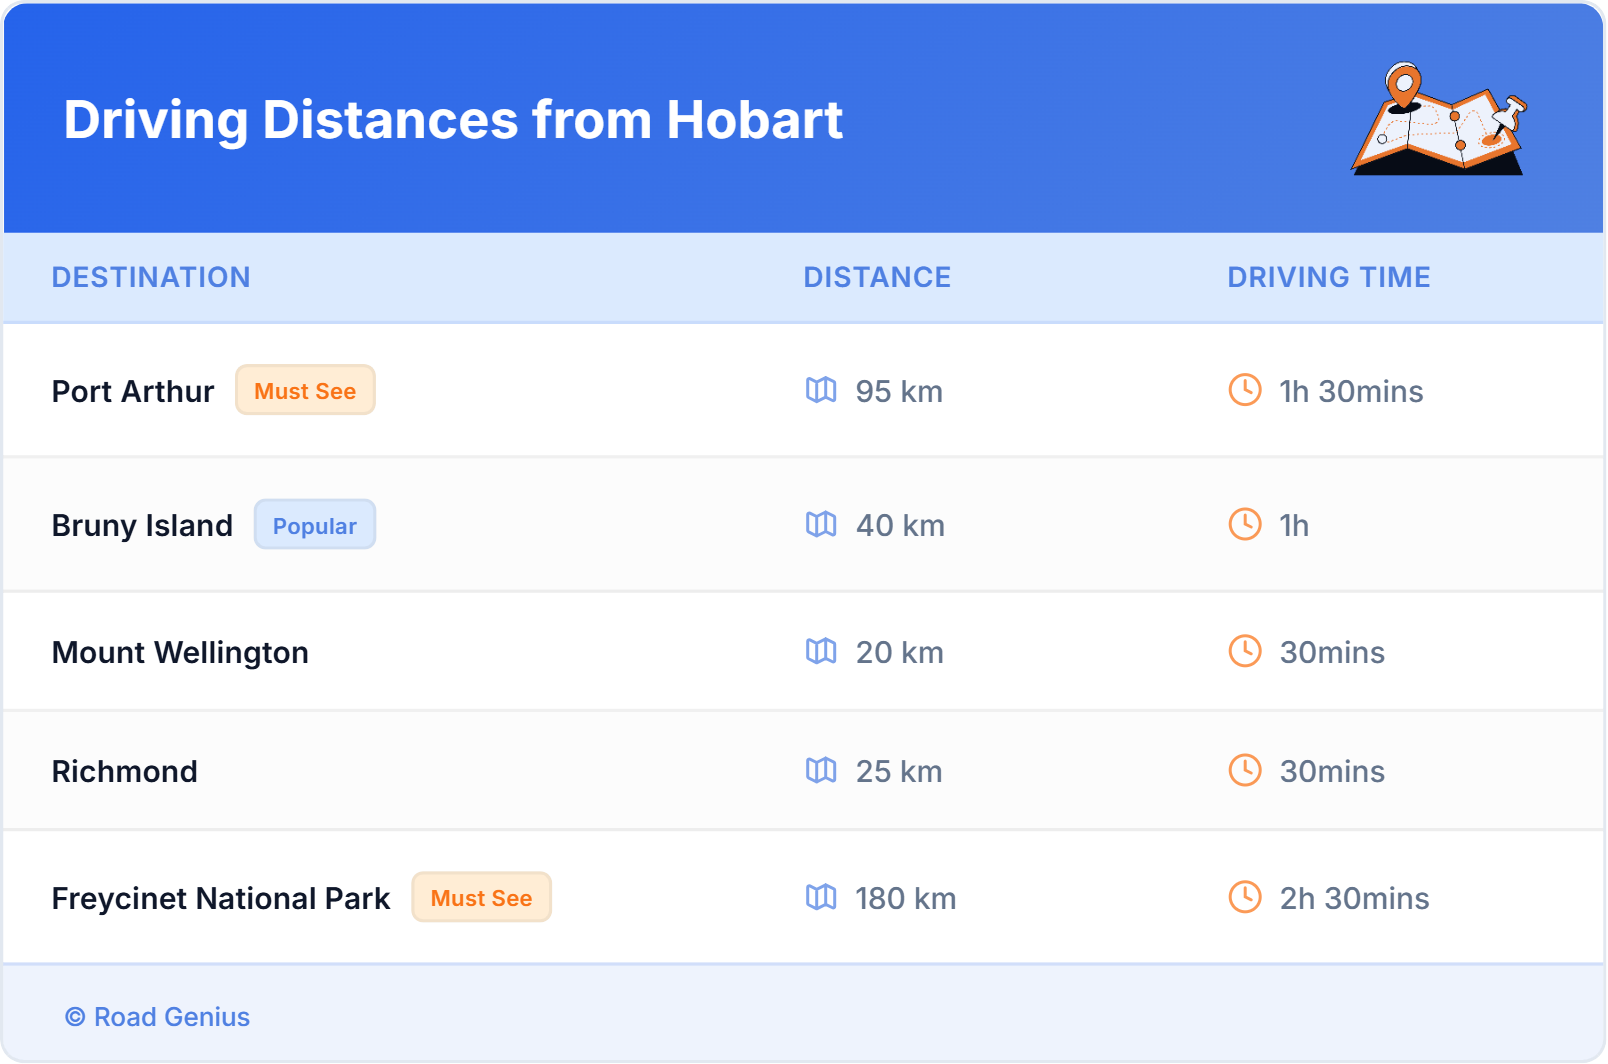Click the map icon beside 95 km
The image size is (1608, 1064).
point(821,390)
